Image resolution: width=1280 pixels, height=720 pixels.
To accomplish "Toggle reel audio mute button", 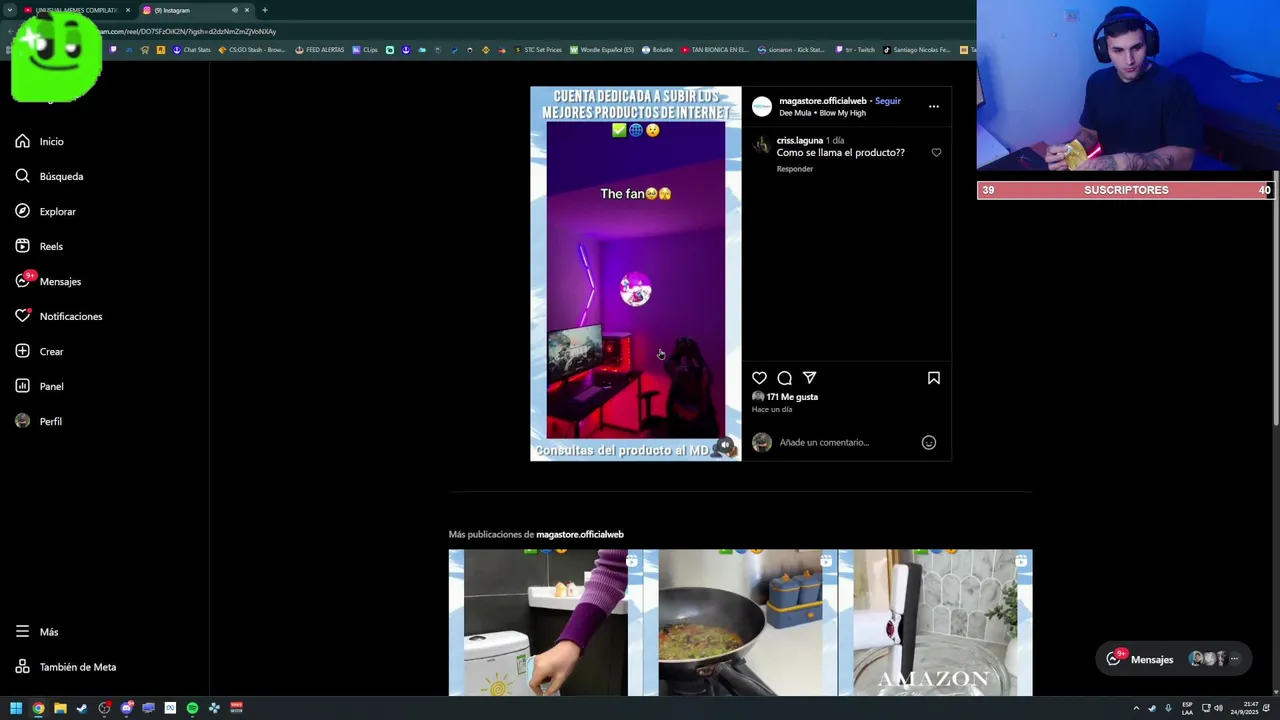I will pos(725,445).
